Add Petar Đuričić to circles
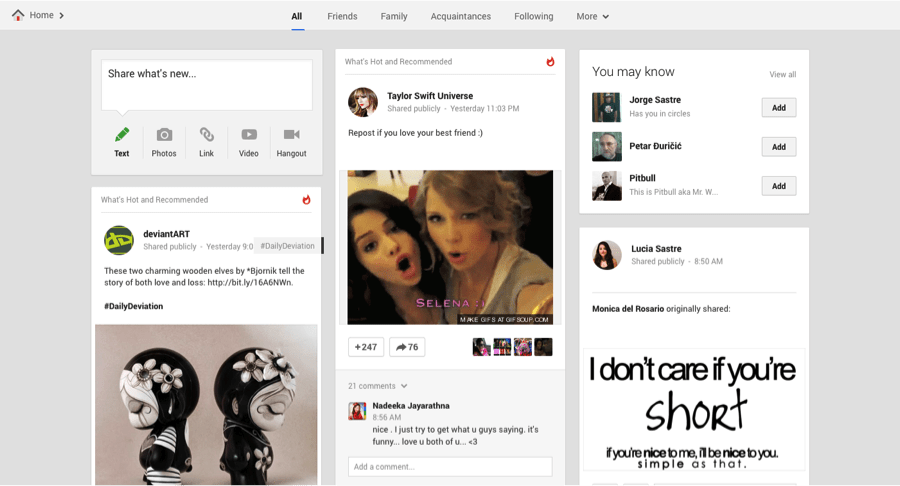Image resolution: width=900 pixels, height=486 pixels. coord(779,147)
